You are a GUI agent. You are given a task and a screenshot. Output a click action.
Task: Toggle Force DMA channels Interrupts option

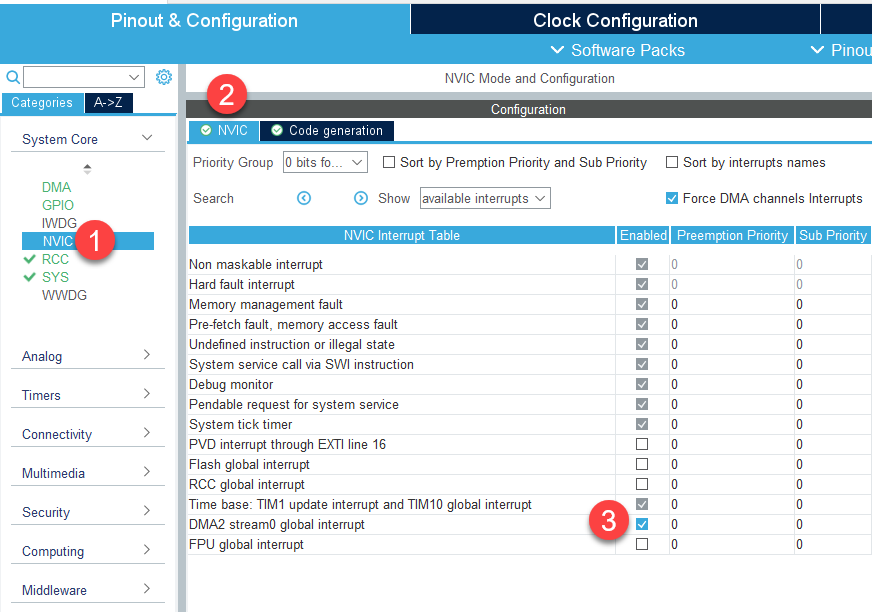[x=672, y=198]
